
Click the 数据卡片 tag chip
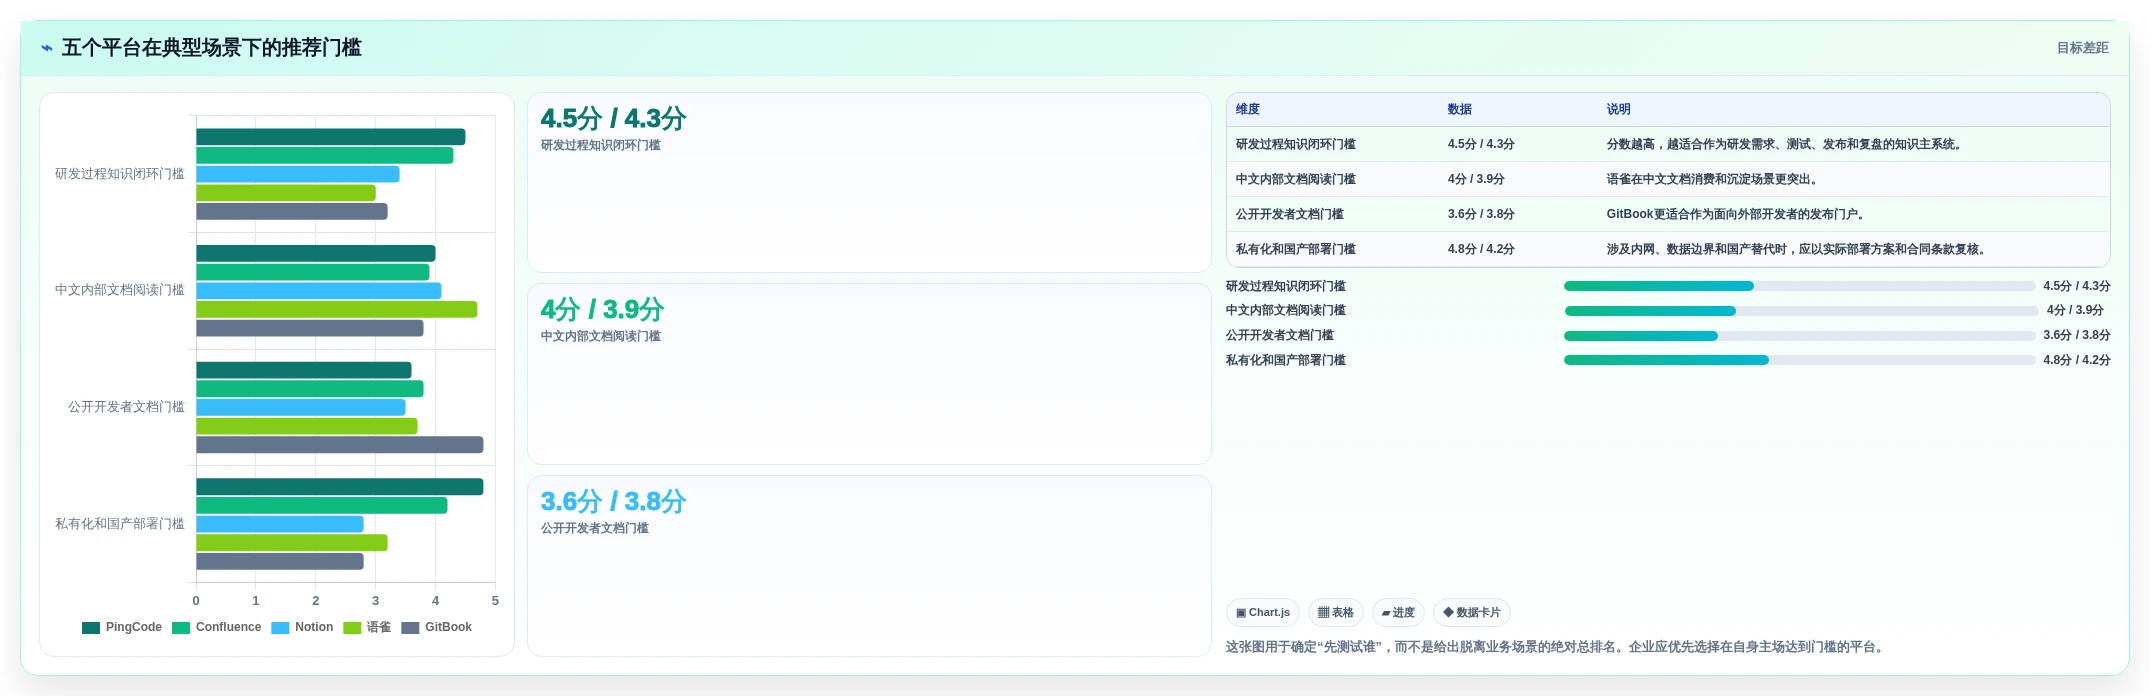1471,613
